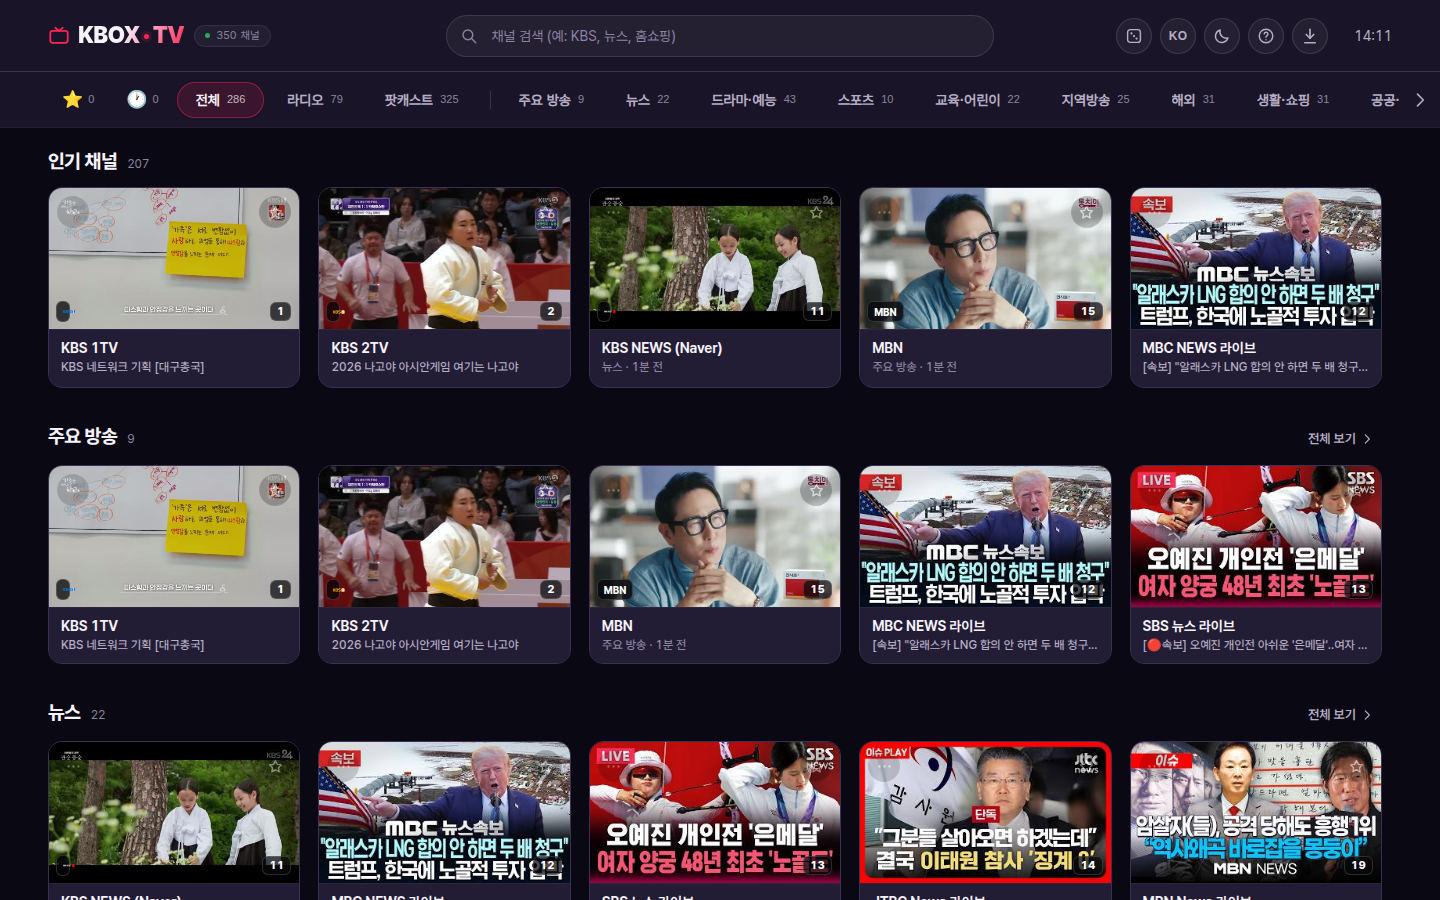The height and width of the screenshot is (900, 1440).
Task: Switch to the 라디오 tab
Action: coord(314,100)
